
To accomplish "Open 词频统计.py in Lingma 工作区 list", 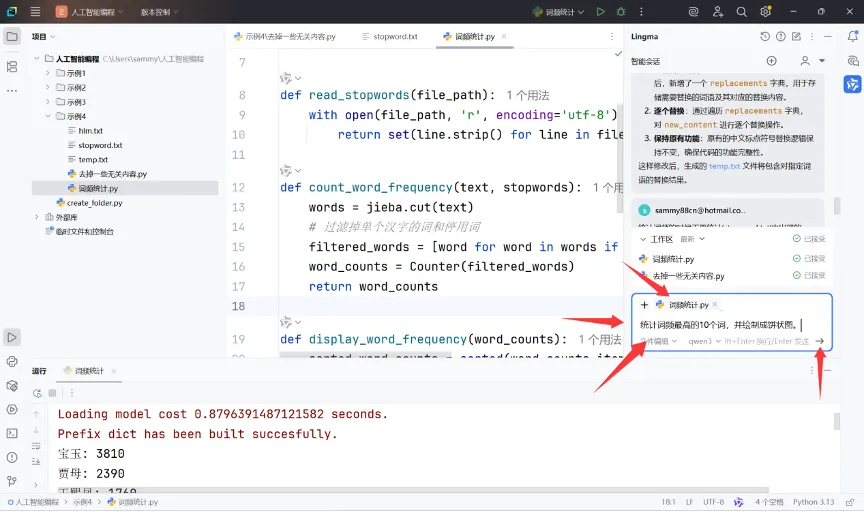I will (673, 259).
